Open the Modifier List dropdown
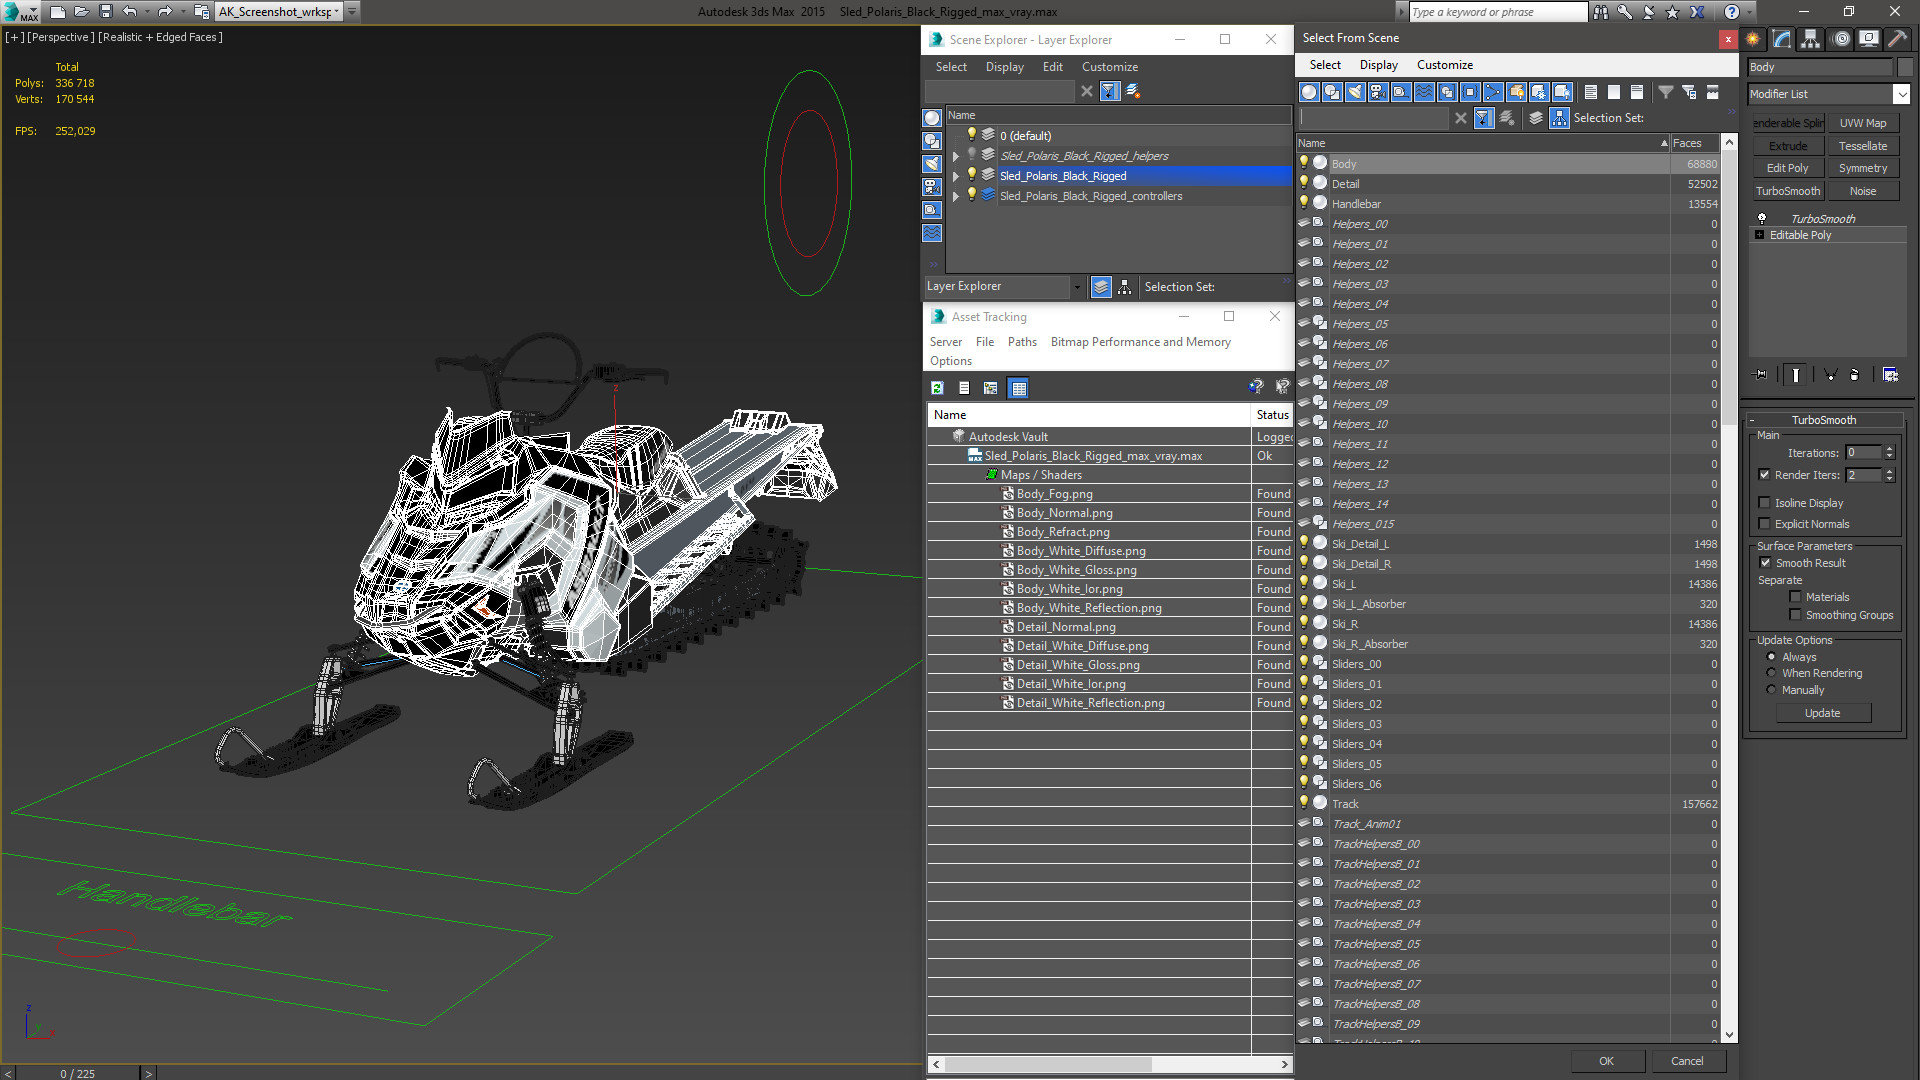The width and height of the screenshot is (1920, 1080). pyautogui.click(x=1901, y=94)
